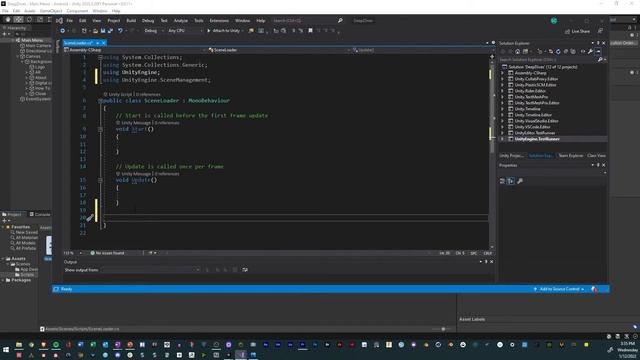Collapse the Canvas object in Unity Hierarchy

(18, 56)
